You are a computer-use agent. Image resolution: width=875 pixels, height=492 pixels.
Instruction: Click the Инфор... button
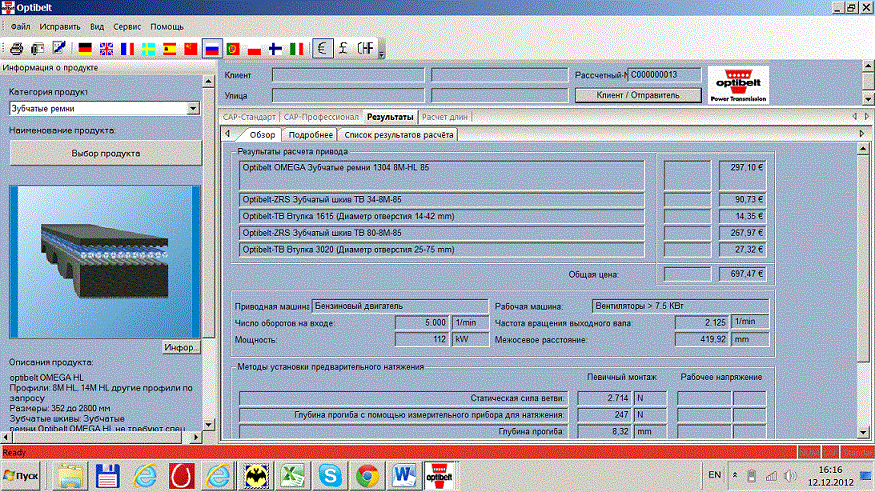click(x=181, y=347)
